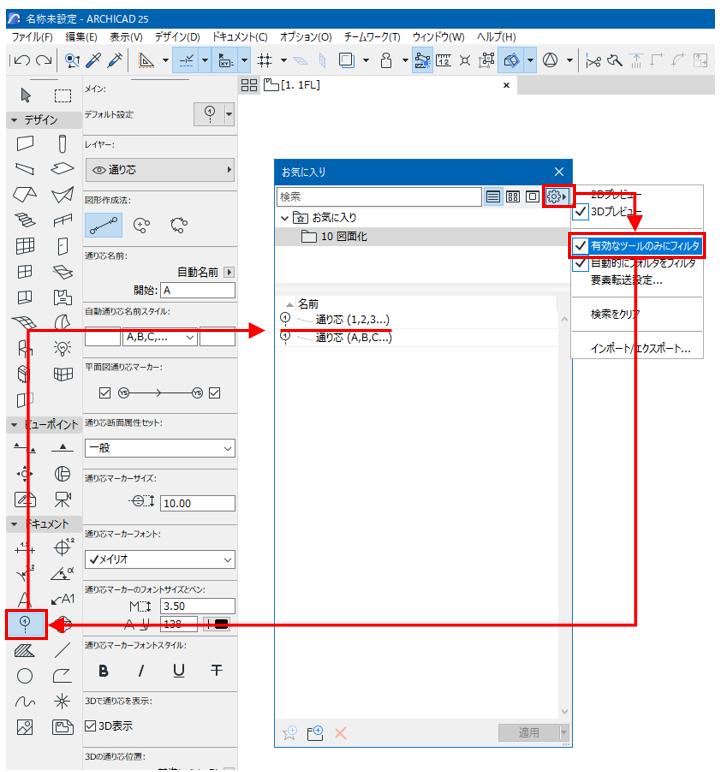Open favorites gear settings menu

557,196
